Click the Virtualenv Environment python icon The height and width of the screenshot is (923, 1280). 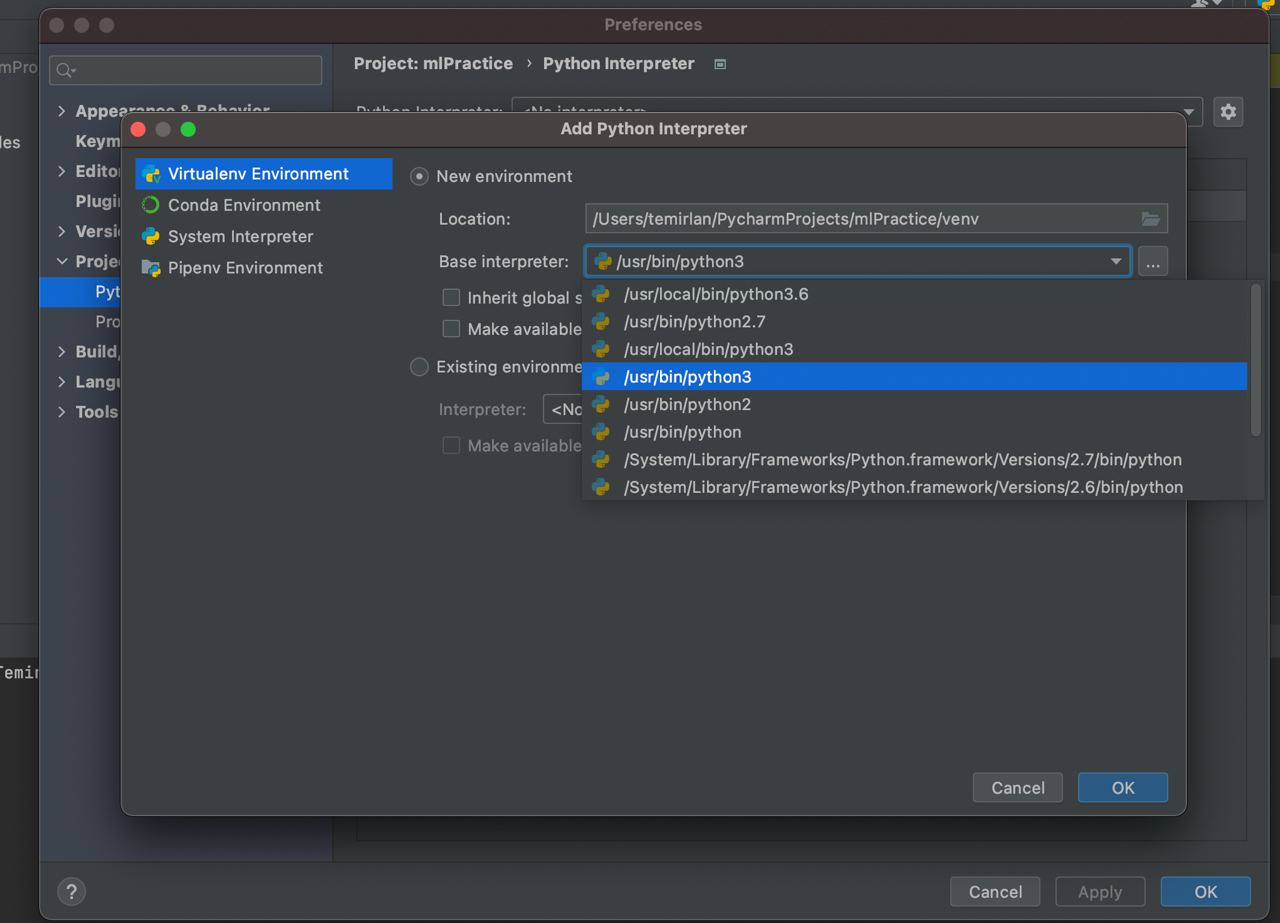click(x=151, y=174)
